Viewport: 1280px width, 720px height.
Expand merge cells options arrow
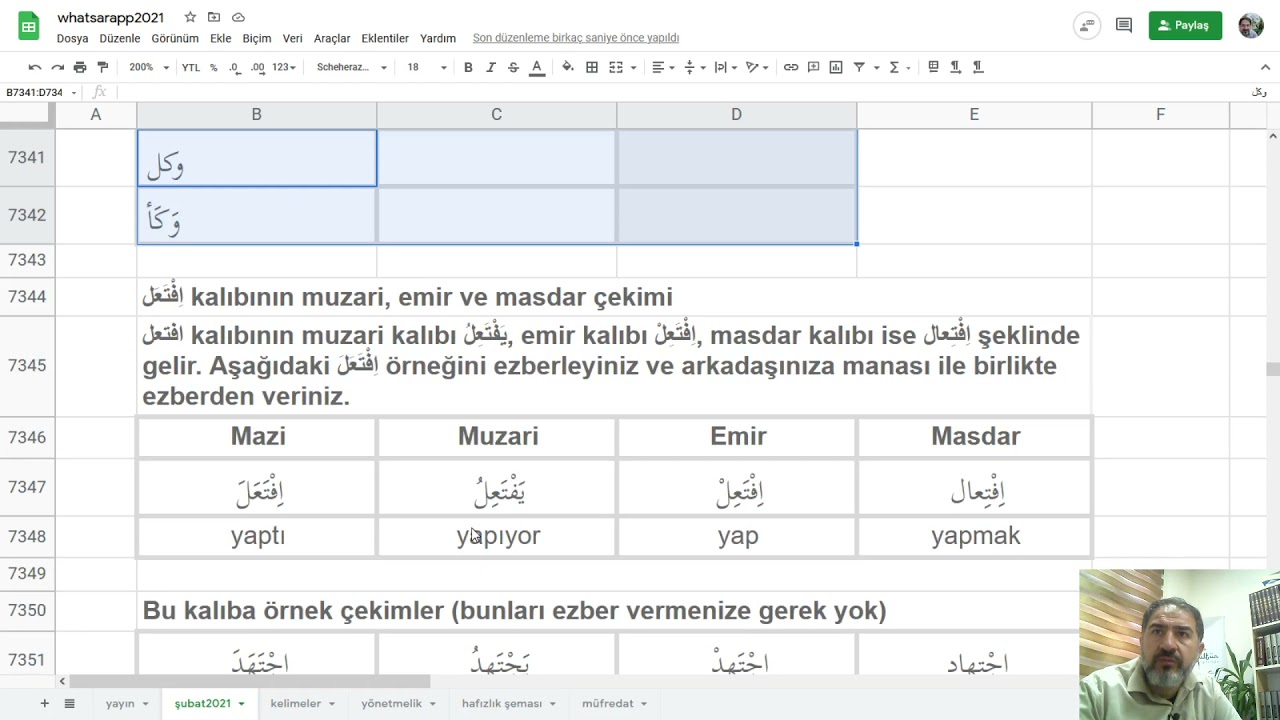pyautogui.click(x=633, y=67)
